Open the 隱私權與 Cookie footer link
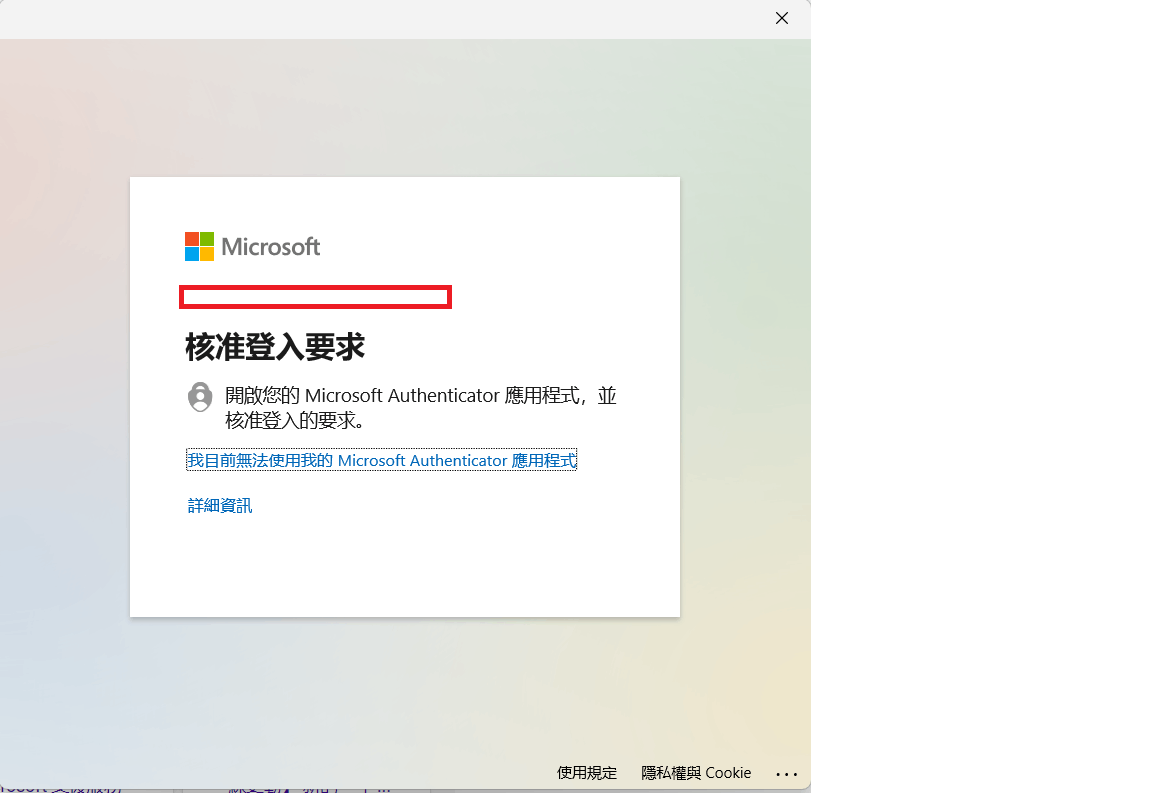This screenshot has width=1152, height=793. click(696, 772)
